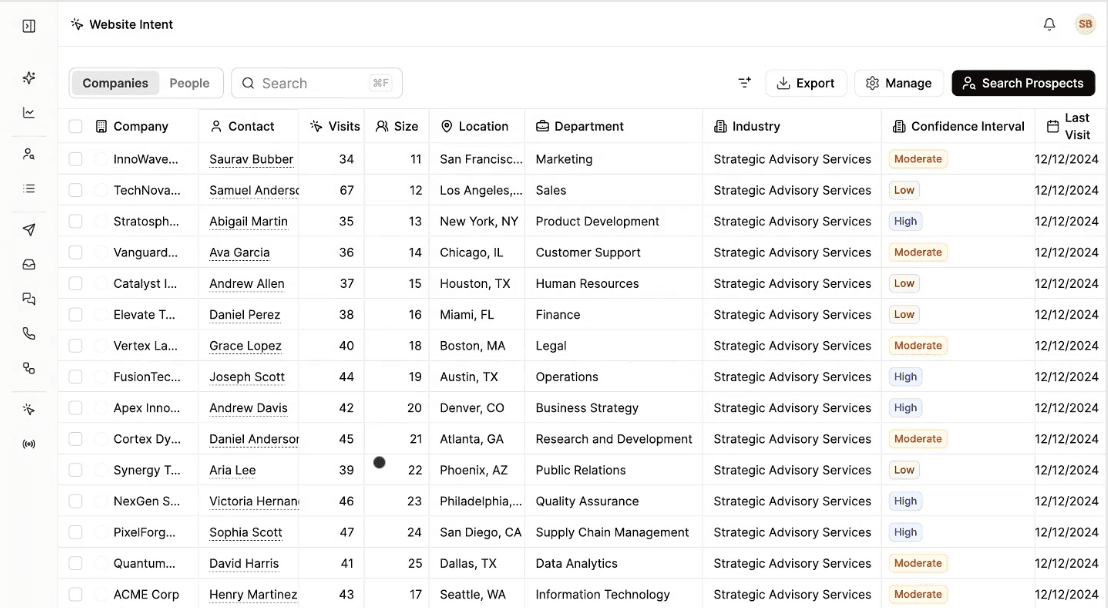The width and height of the screenshot is (1108, 608).
Task: Sort by the Confidence Interval column header
Action: [959, 127]
